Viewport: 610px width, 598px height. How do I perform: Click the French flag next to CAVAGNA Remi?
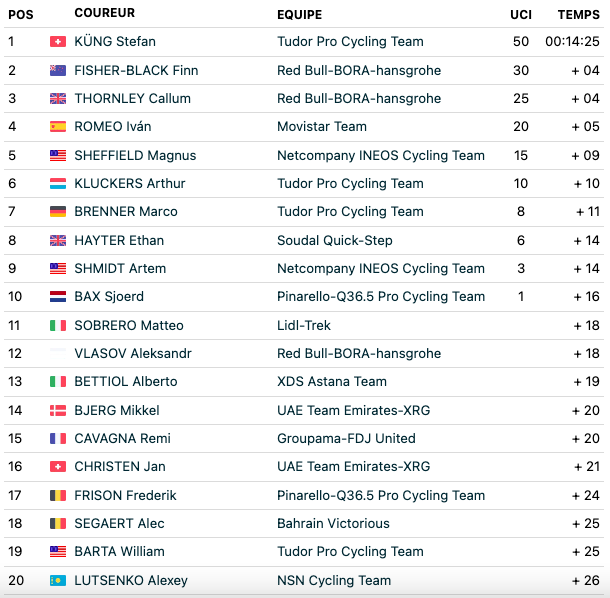pos(58,438)
